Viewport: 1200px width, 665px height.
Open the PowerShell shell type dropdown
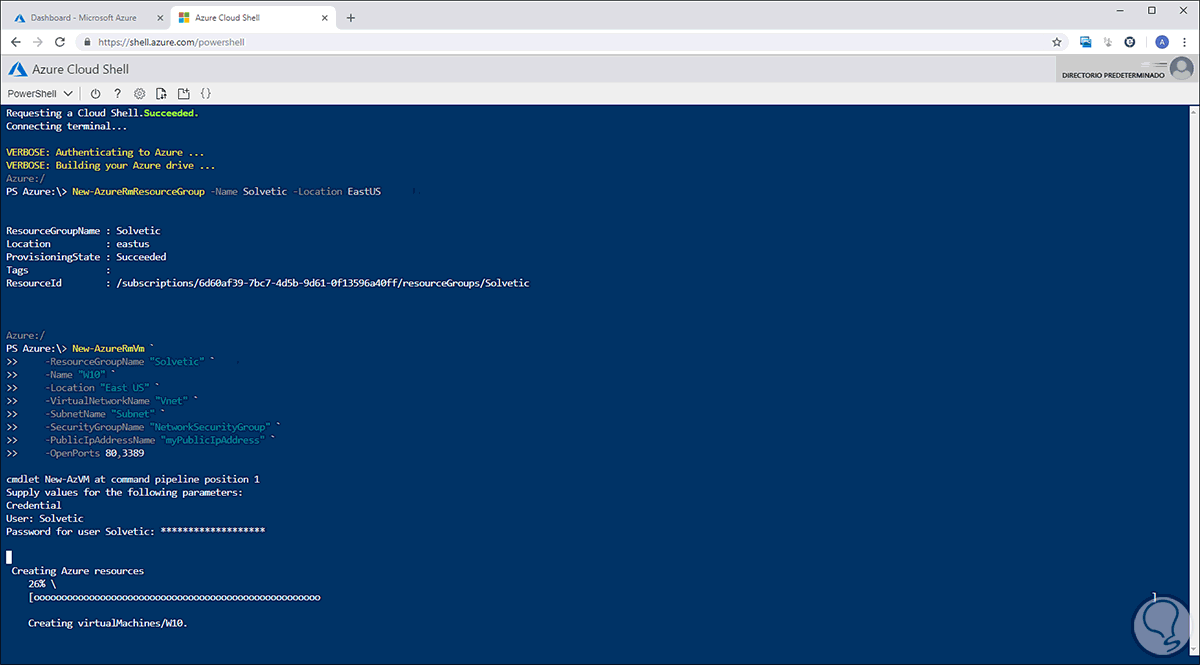pyautogui.click(x=40, y=93)
